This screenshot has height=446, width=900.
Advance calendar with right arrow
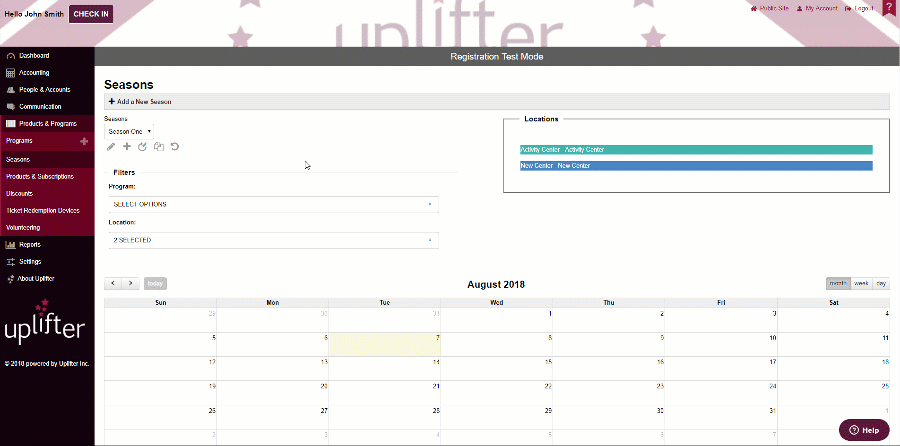tap(130, 284)
